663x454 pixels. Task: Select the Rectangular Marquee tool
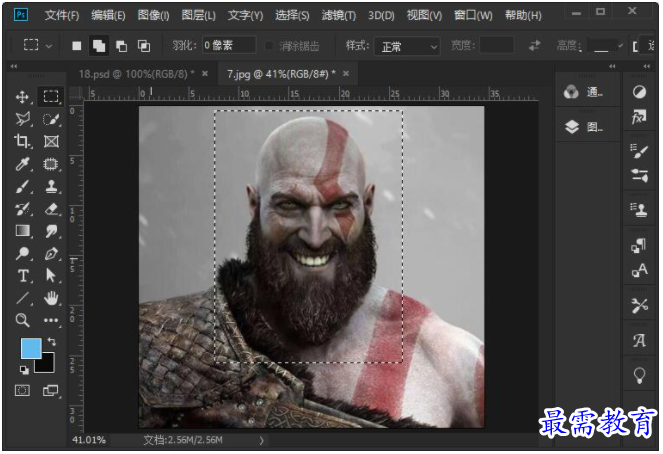(x=51, y=96)
